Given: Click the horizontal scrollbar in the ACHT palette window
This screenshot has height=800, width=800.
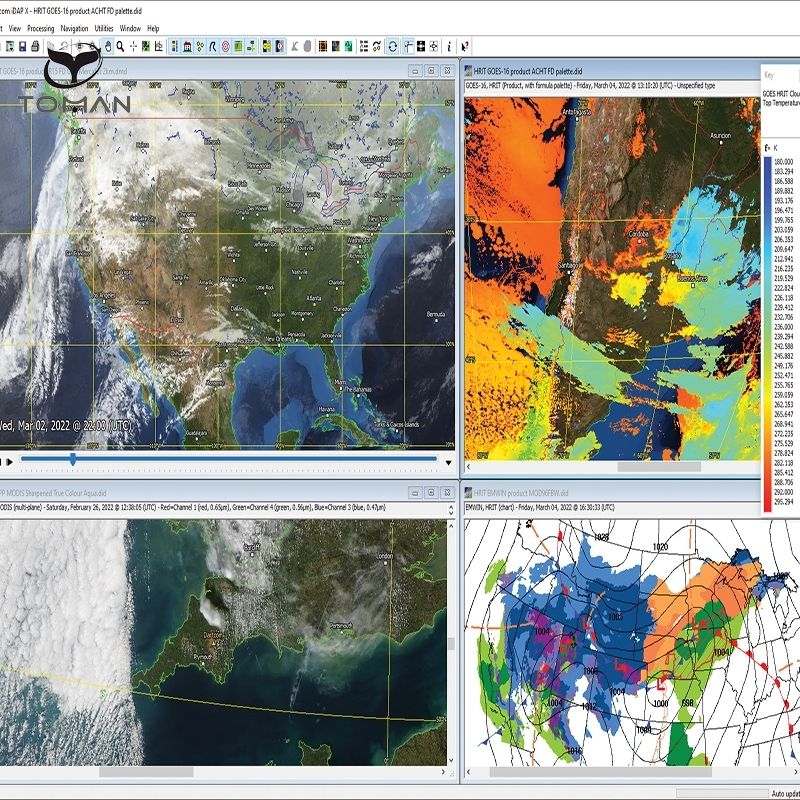Looking at the screenshot, I should (x=659, y=467).
